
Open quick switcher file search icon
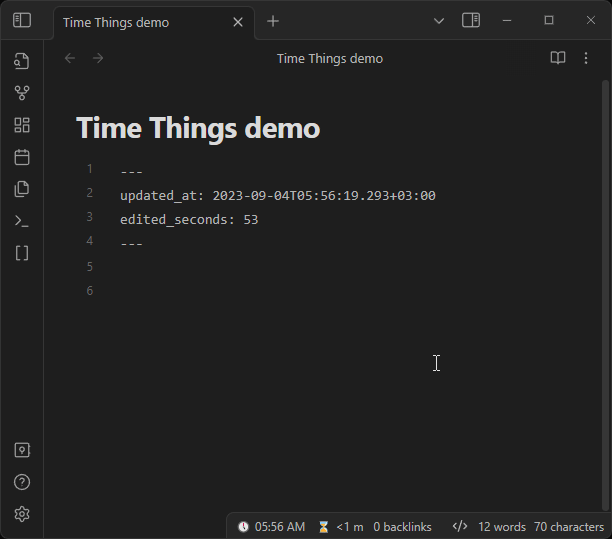pyautogui.click(x=22, y=61)
